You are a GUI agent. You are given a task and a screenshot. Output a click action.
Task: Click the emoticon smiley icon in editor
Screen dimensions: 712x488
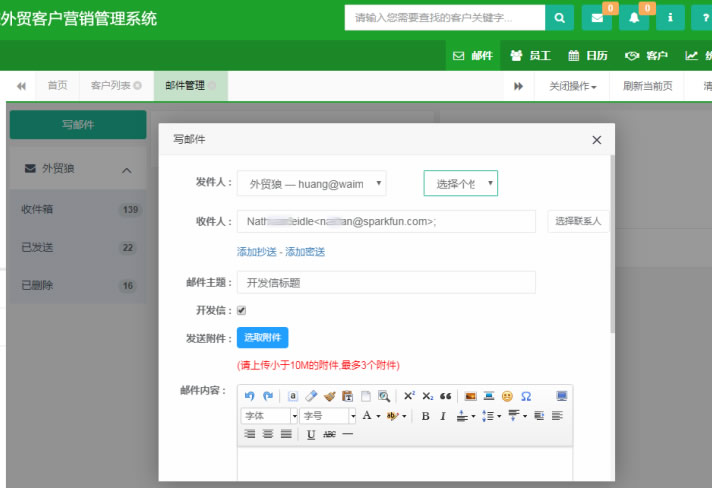pos(507,396)
